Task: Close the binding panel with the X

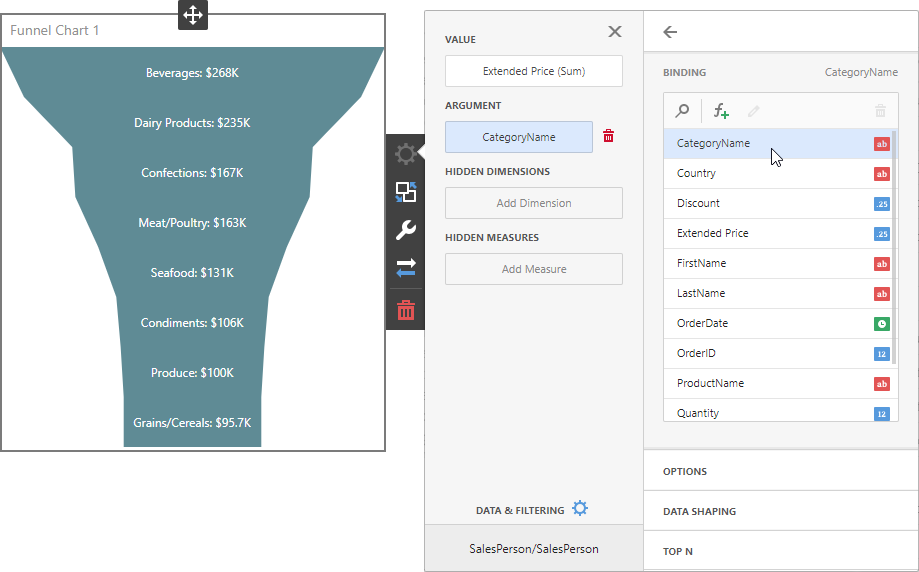Action: tap(615, 32)
